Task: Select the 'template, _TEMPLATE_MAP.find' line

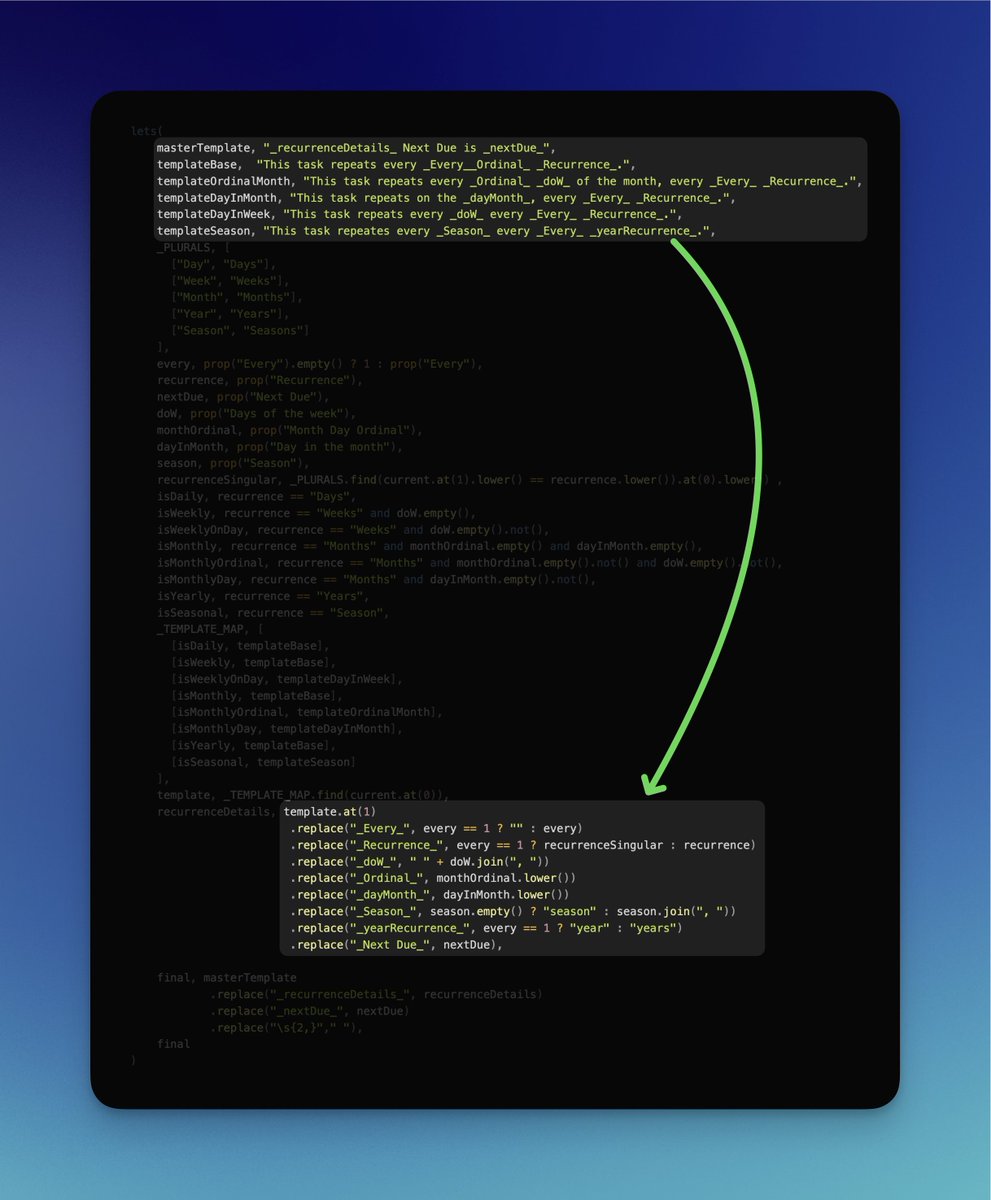Action: tap(303, 795)
